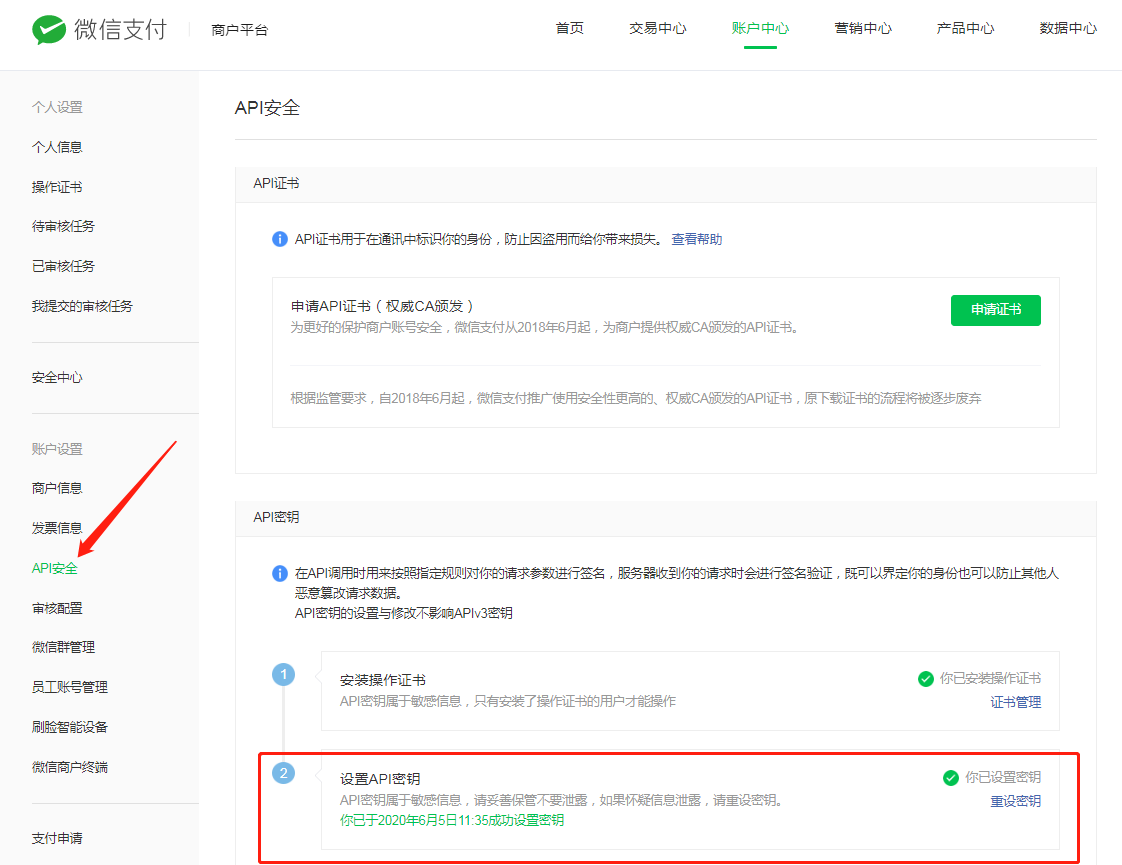The width and height of the screenshot is (1122, 865).
Task: Open the 交易中心 top navigation tab
Action: coord(658,28)
